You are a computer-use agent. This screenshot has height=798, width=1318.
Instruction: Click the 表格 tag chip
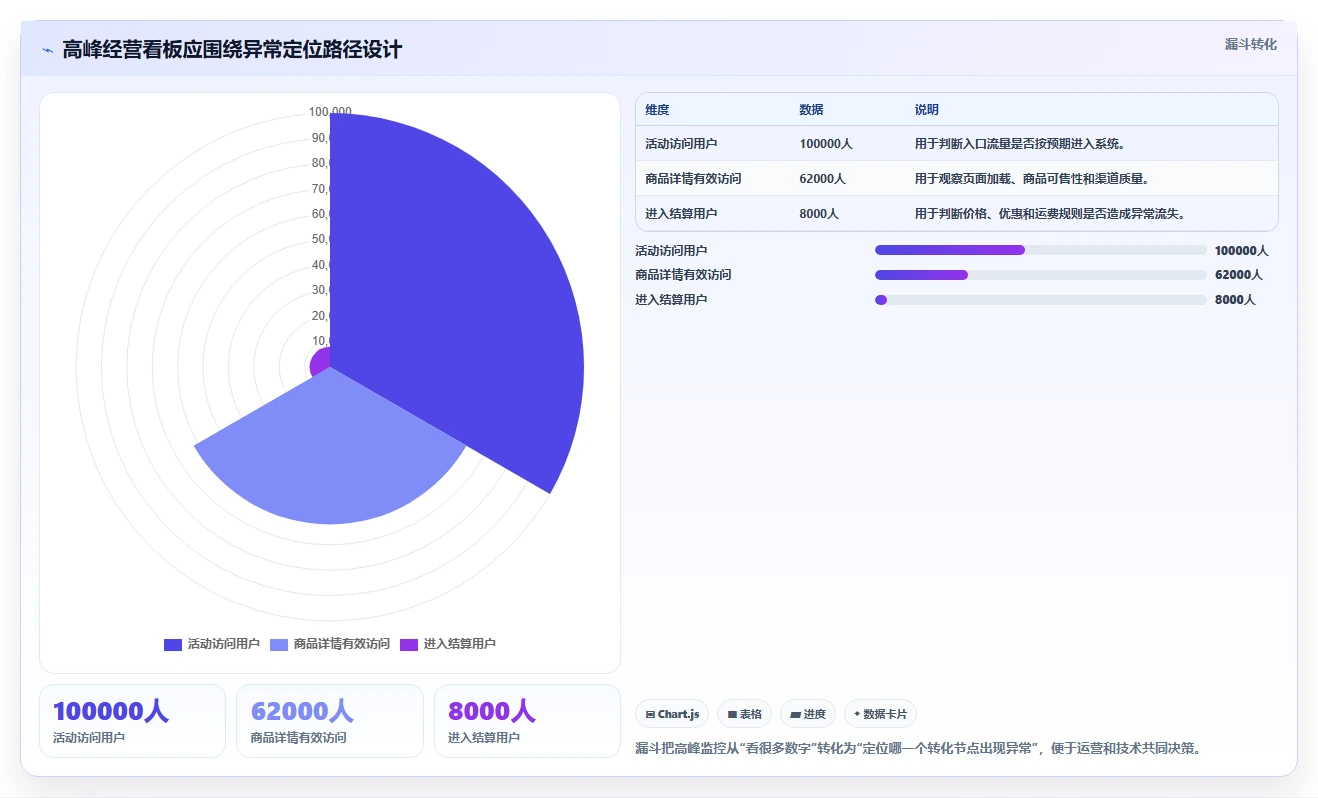coord(745,714)
